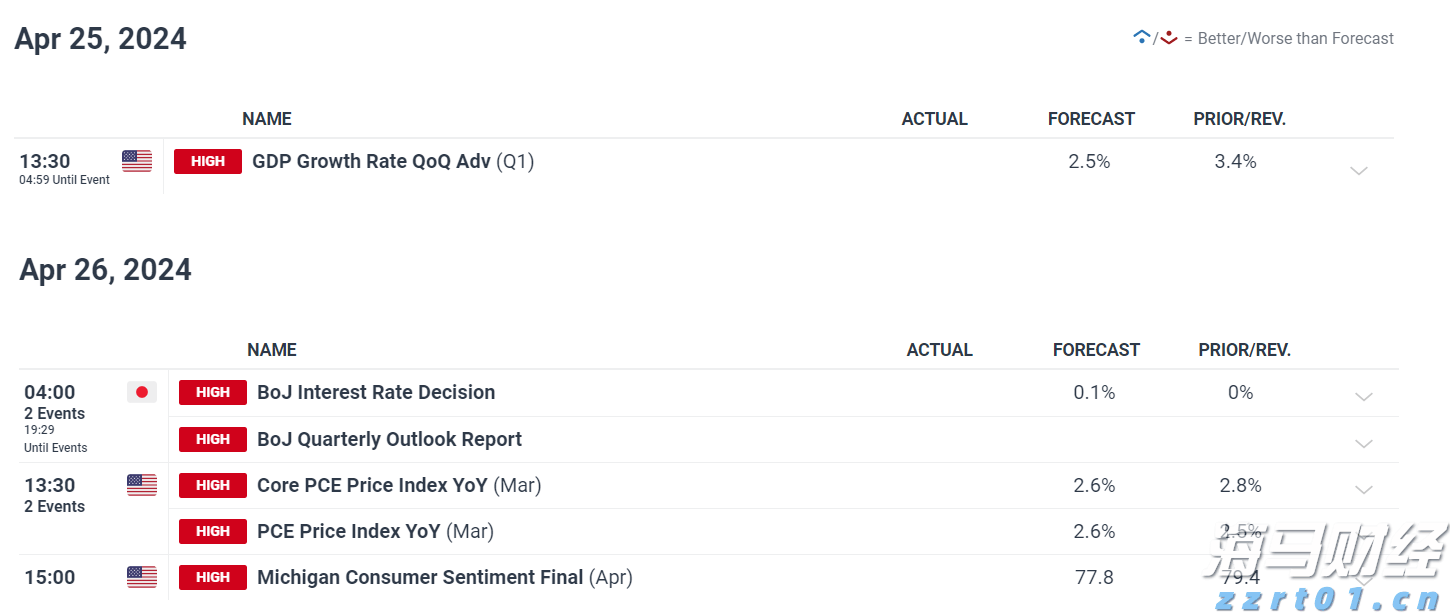Click the US flag beside Michigan Sentiment row
This screenshot has height=615, width=1450.
[x=142, y=577]
